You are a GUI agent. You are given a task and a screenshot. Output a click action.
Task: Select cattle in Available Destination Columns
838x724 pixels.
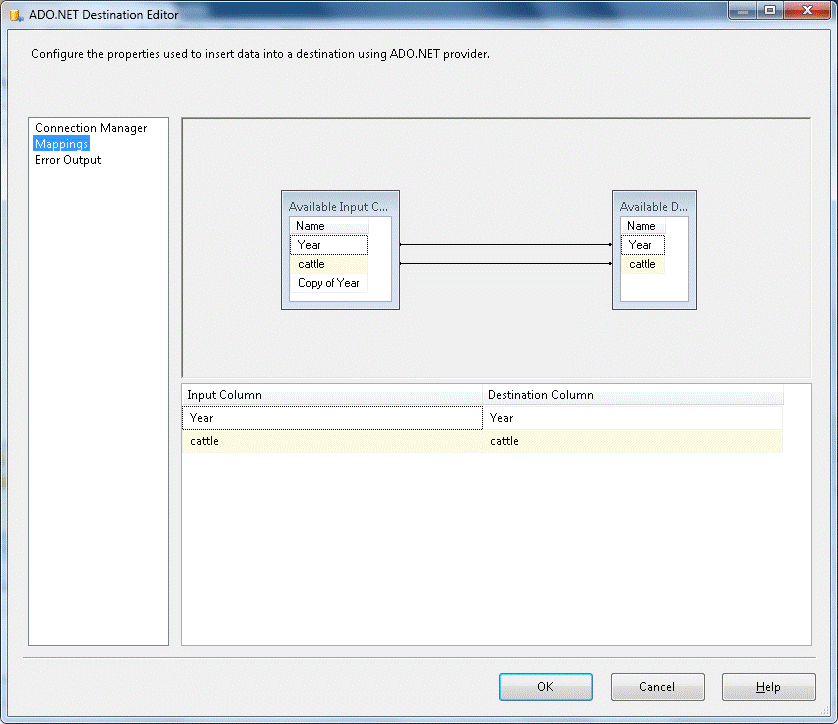[x=643, y=264]
